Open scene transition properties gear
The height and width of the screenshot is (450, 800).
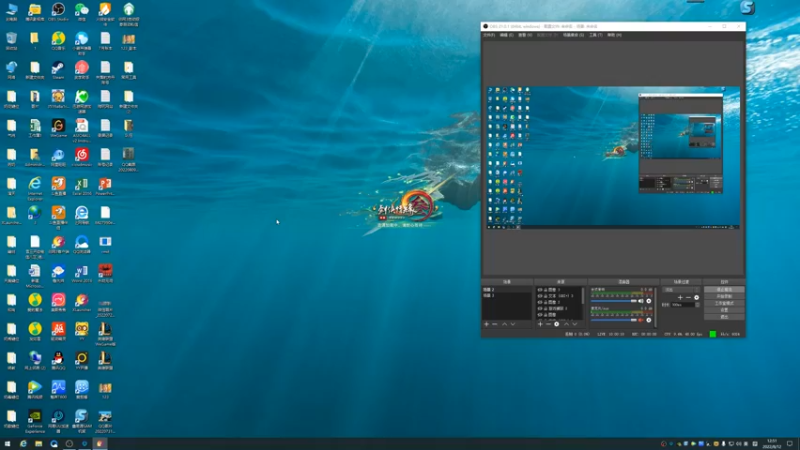pyautogui.click(x=696, y=297)
